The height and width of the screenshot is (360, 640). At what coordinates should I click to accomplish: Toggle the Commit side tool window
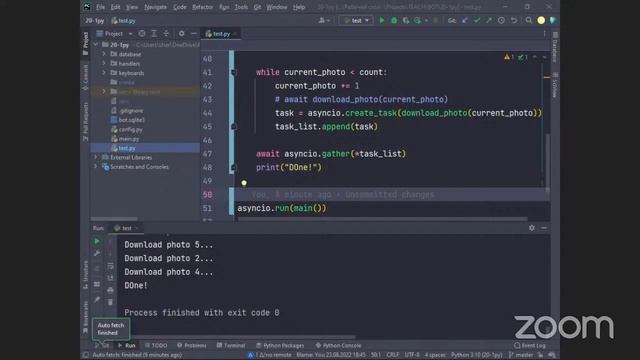(x=85, y=78)
